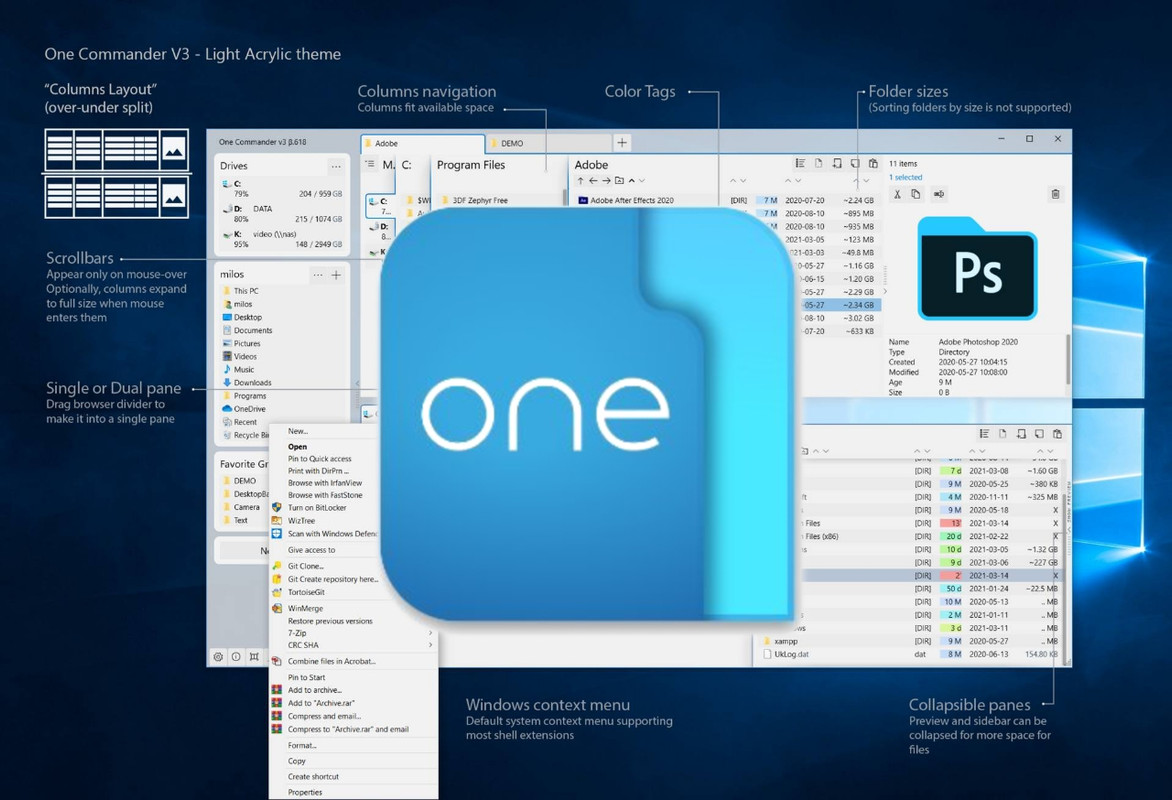This screenshot has height=800, width=1172.
Task: Collapse the sidebar with the left chevron
Action: click(x=357, y=383)
